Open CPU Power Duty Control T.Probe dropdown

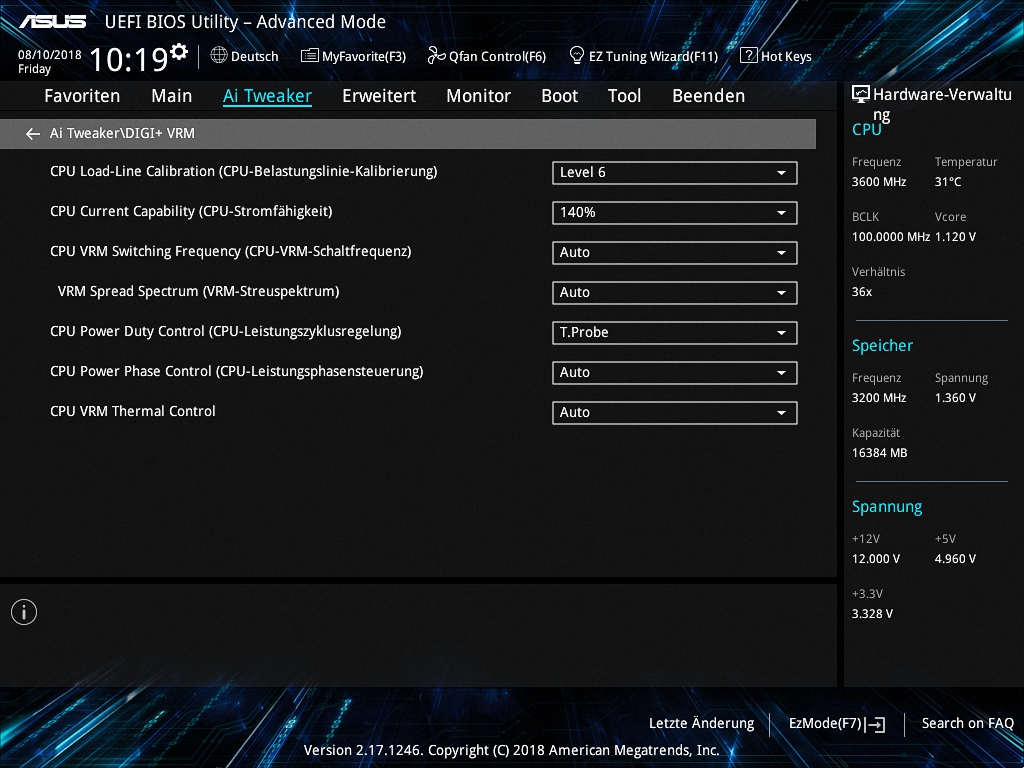coord(675,332)
